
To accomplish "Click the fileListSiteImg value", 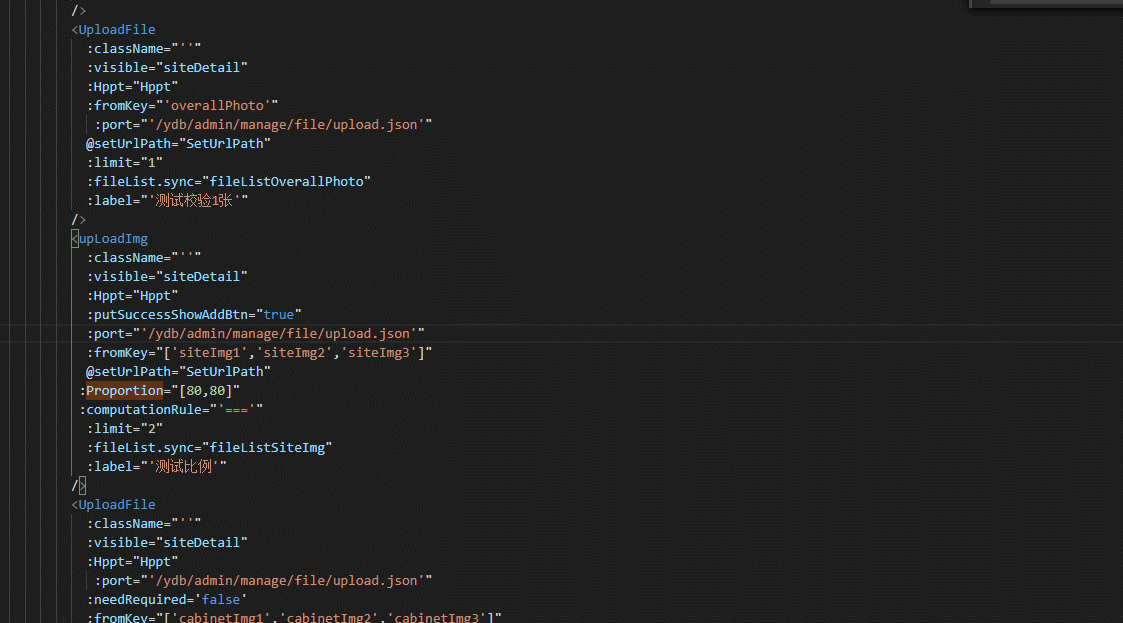I will point(267,448).
